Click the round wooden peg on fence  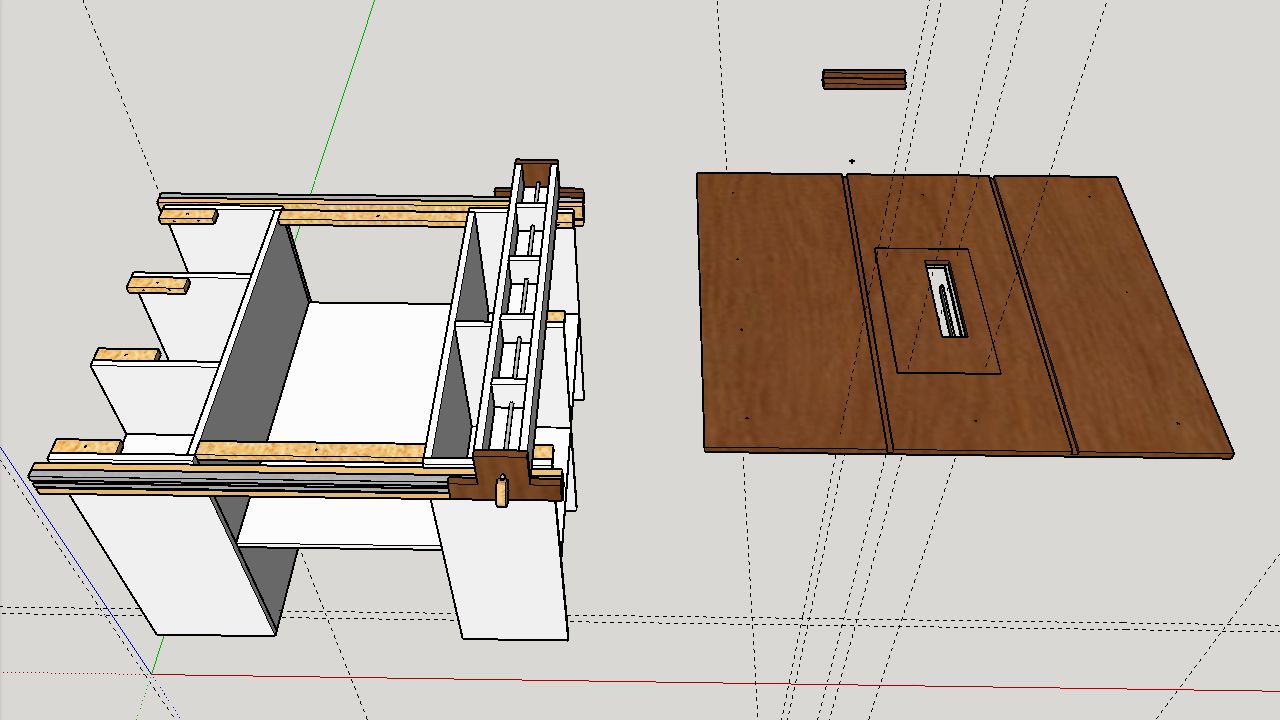click(x=503, y=492)
